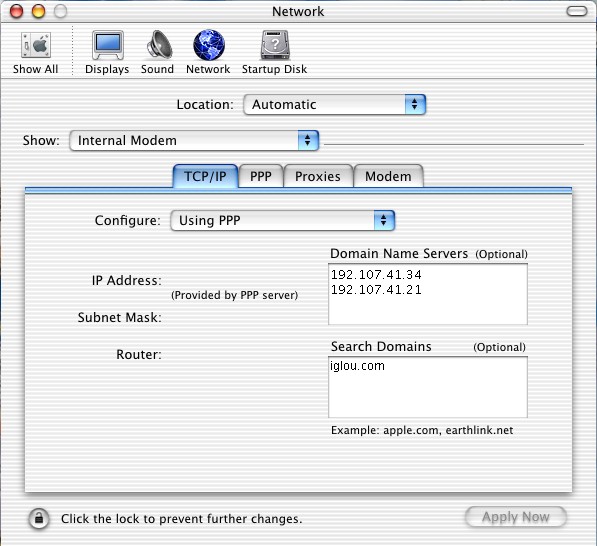Image resolution: width=597 pixels, height=546 pixels.
Task: Click the red close window button
Action: point(16,11)
